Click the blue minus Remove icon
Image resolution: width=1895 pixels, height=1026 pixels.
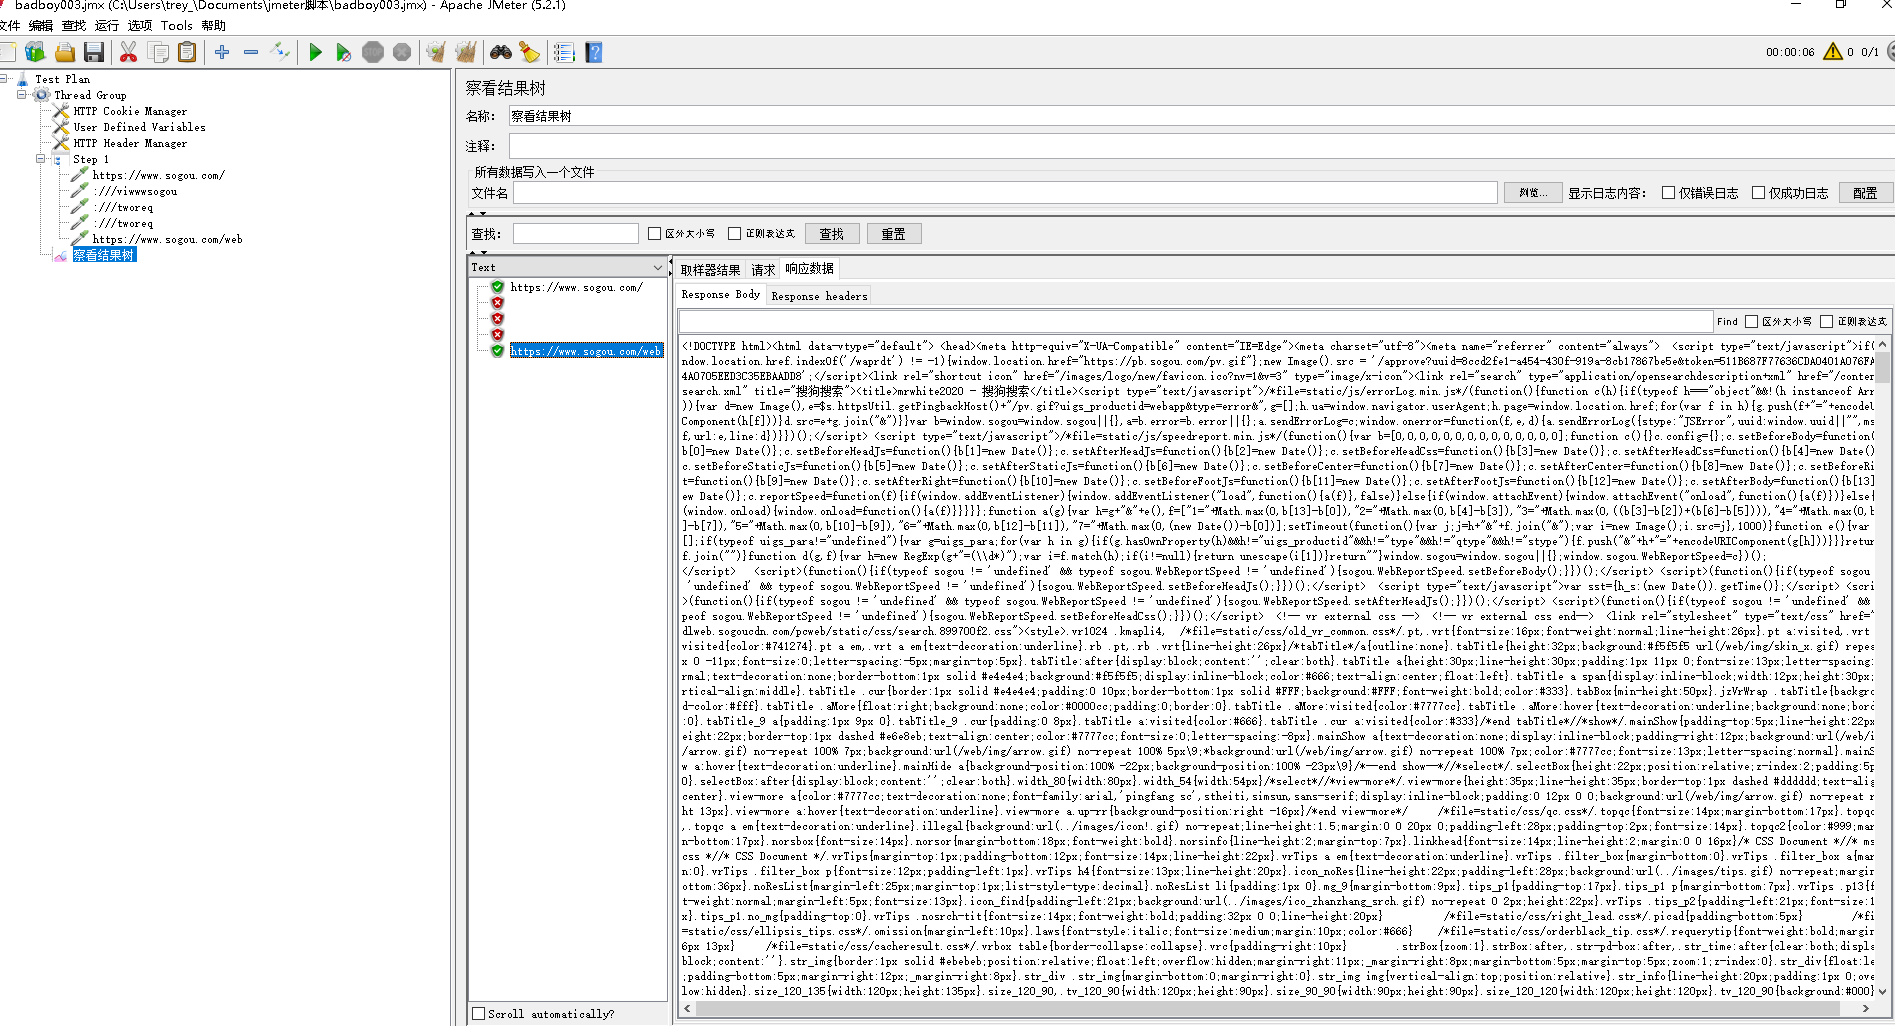coord(251,52)
